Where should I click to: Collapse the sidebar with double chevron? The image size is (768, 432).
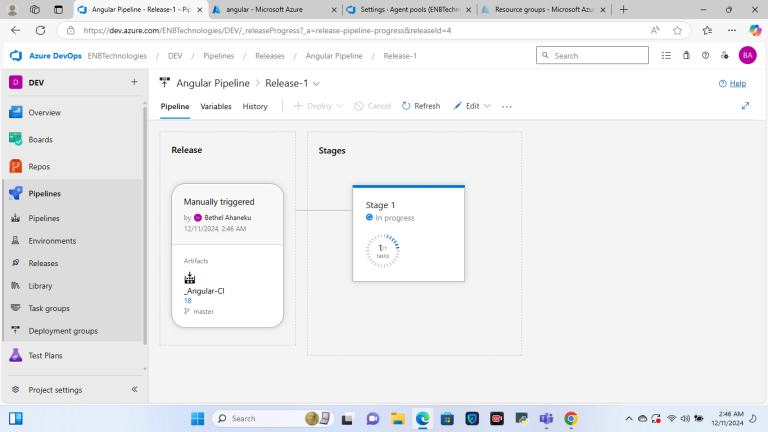coord(134,389)
